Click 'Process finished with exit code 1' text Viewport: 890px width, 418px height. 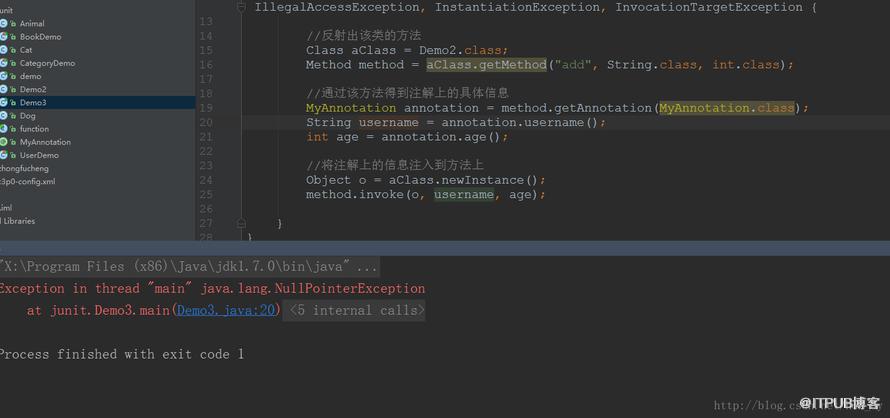[121, 354]
